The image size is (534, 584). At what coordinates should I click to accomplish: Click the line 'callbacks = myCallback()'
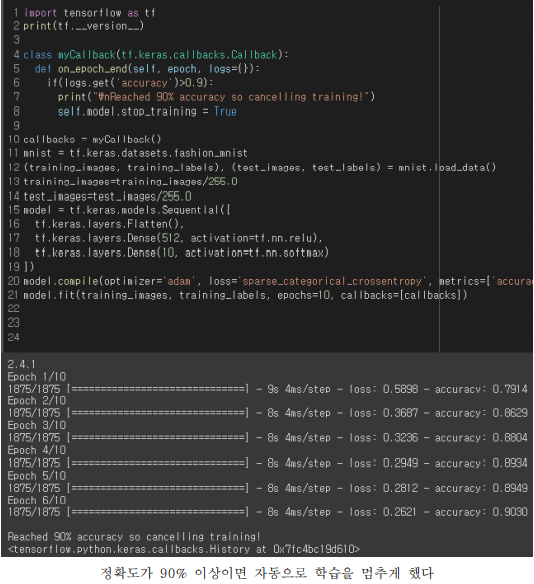click(x=92, y=139)
